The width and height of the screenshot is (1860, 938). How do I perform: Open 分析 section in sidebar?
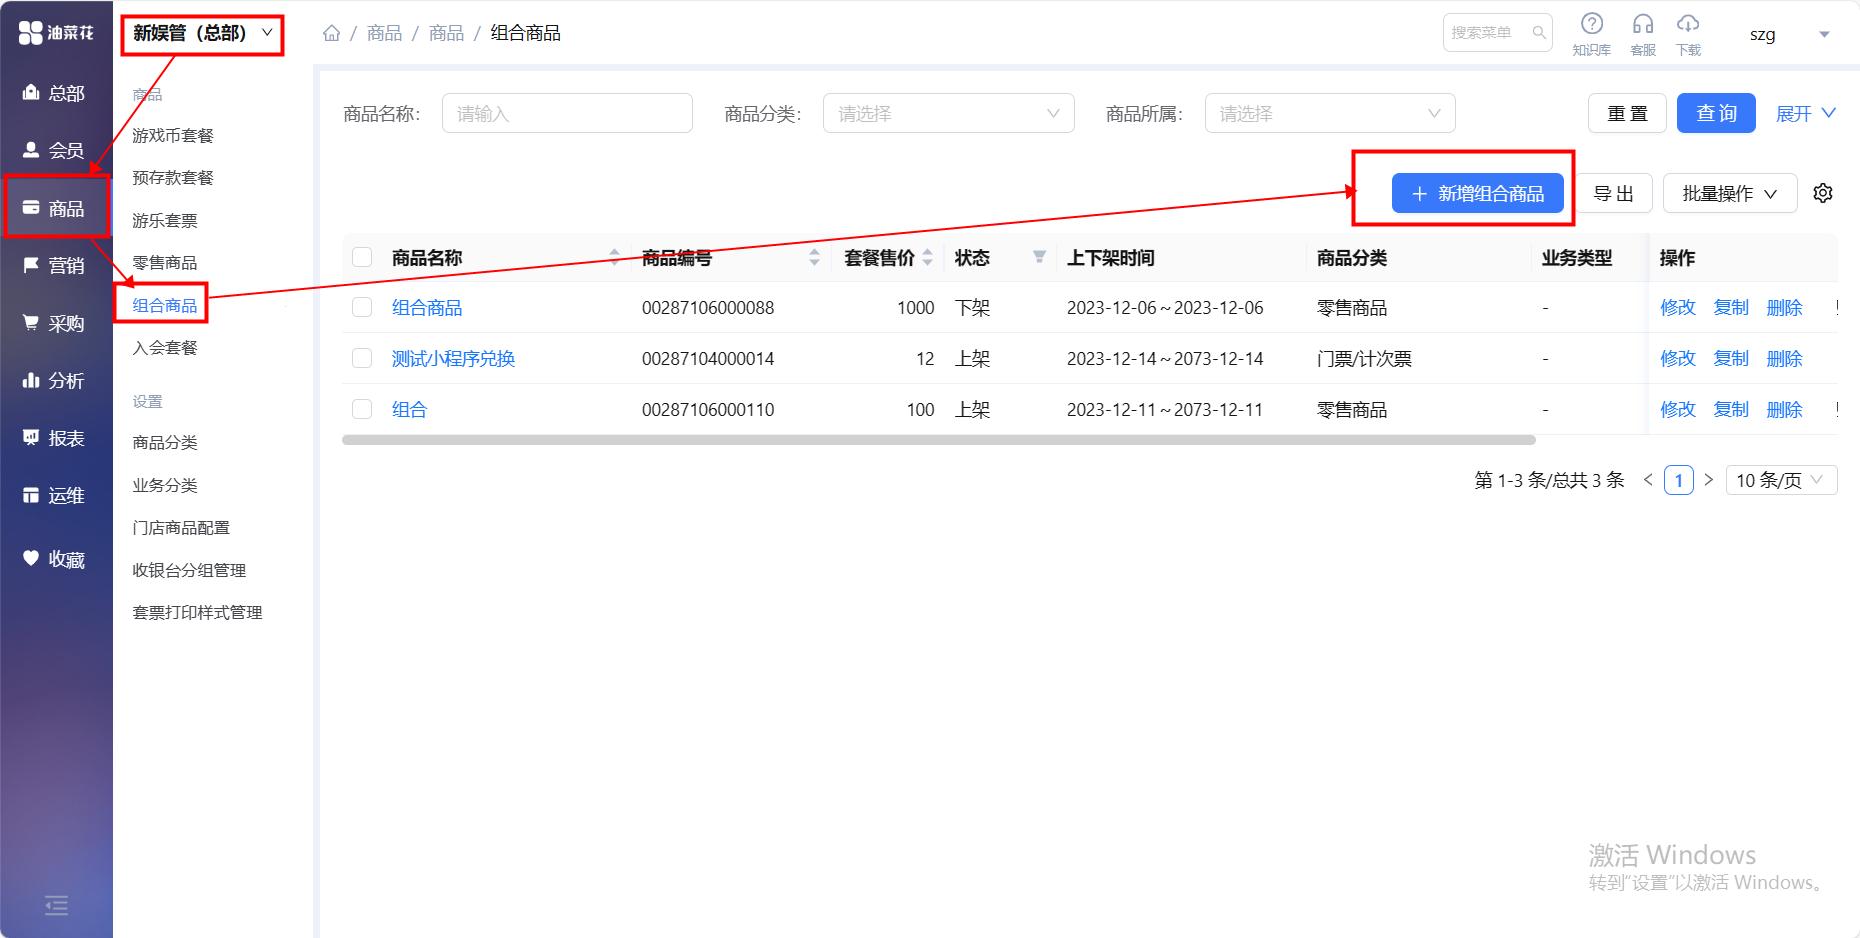click(x=55, y=381)
